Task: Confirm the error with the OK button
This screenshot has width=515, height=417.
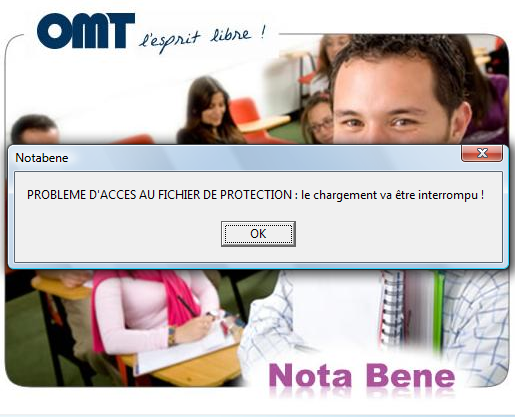Action: coord(258,234)
